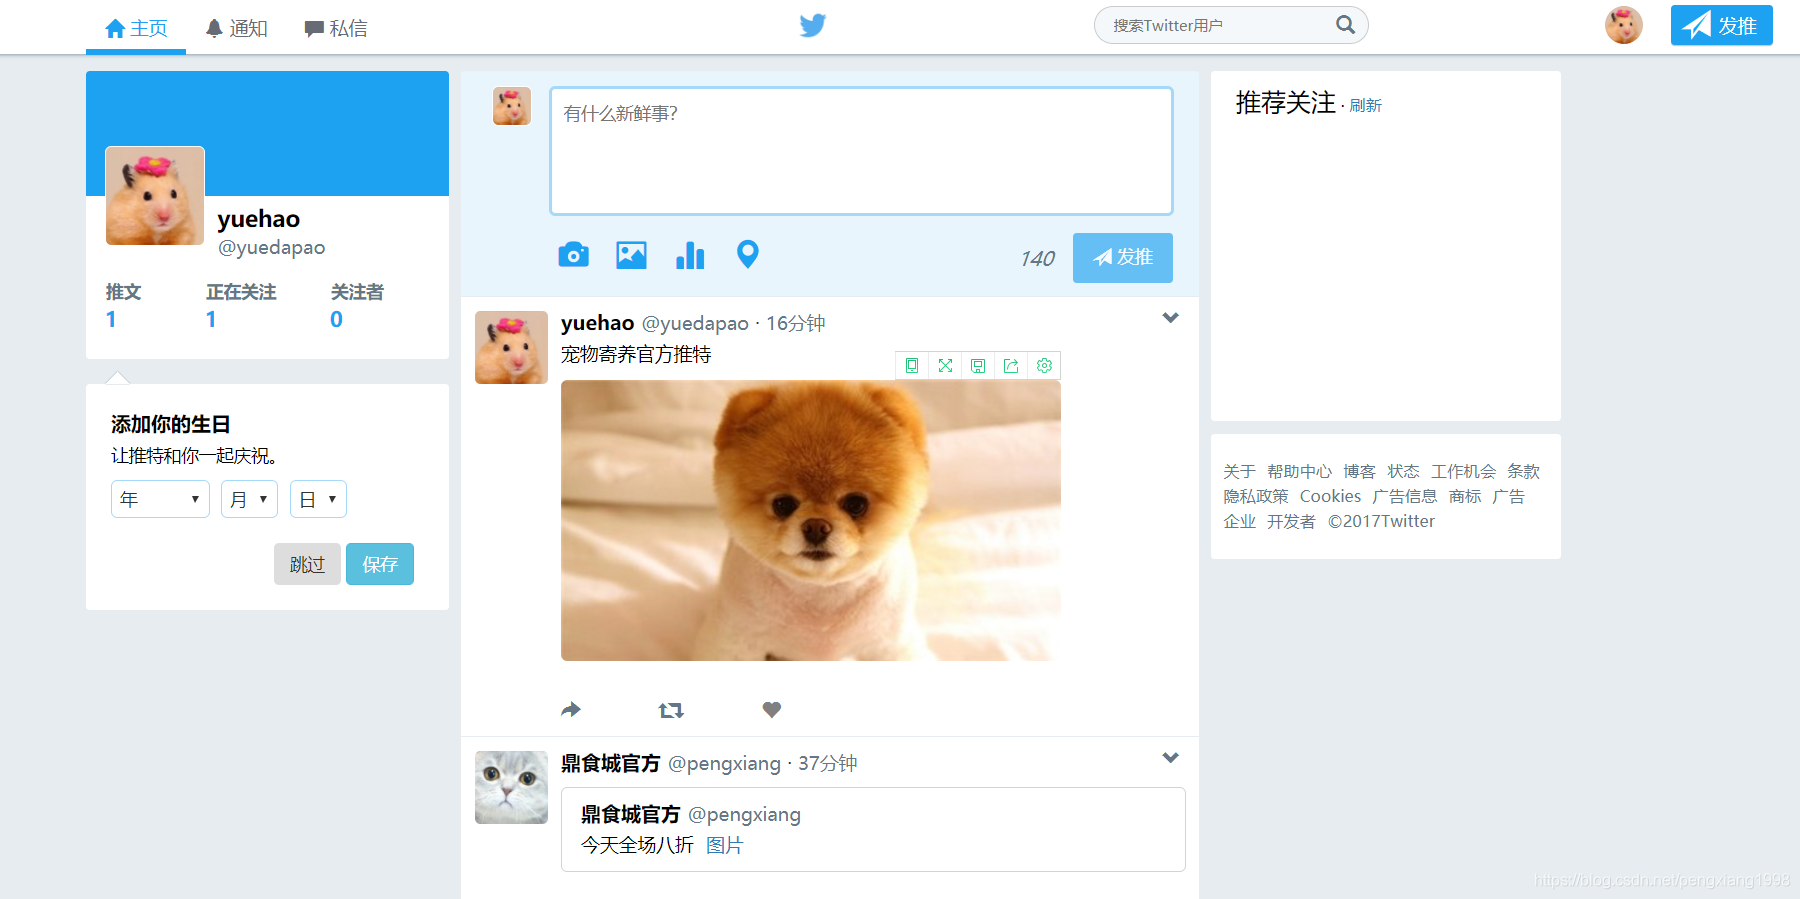Open the 条款 footer link
This screenshot has height=899, width=1800.
(x=1523, y=471)
